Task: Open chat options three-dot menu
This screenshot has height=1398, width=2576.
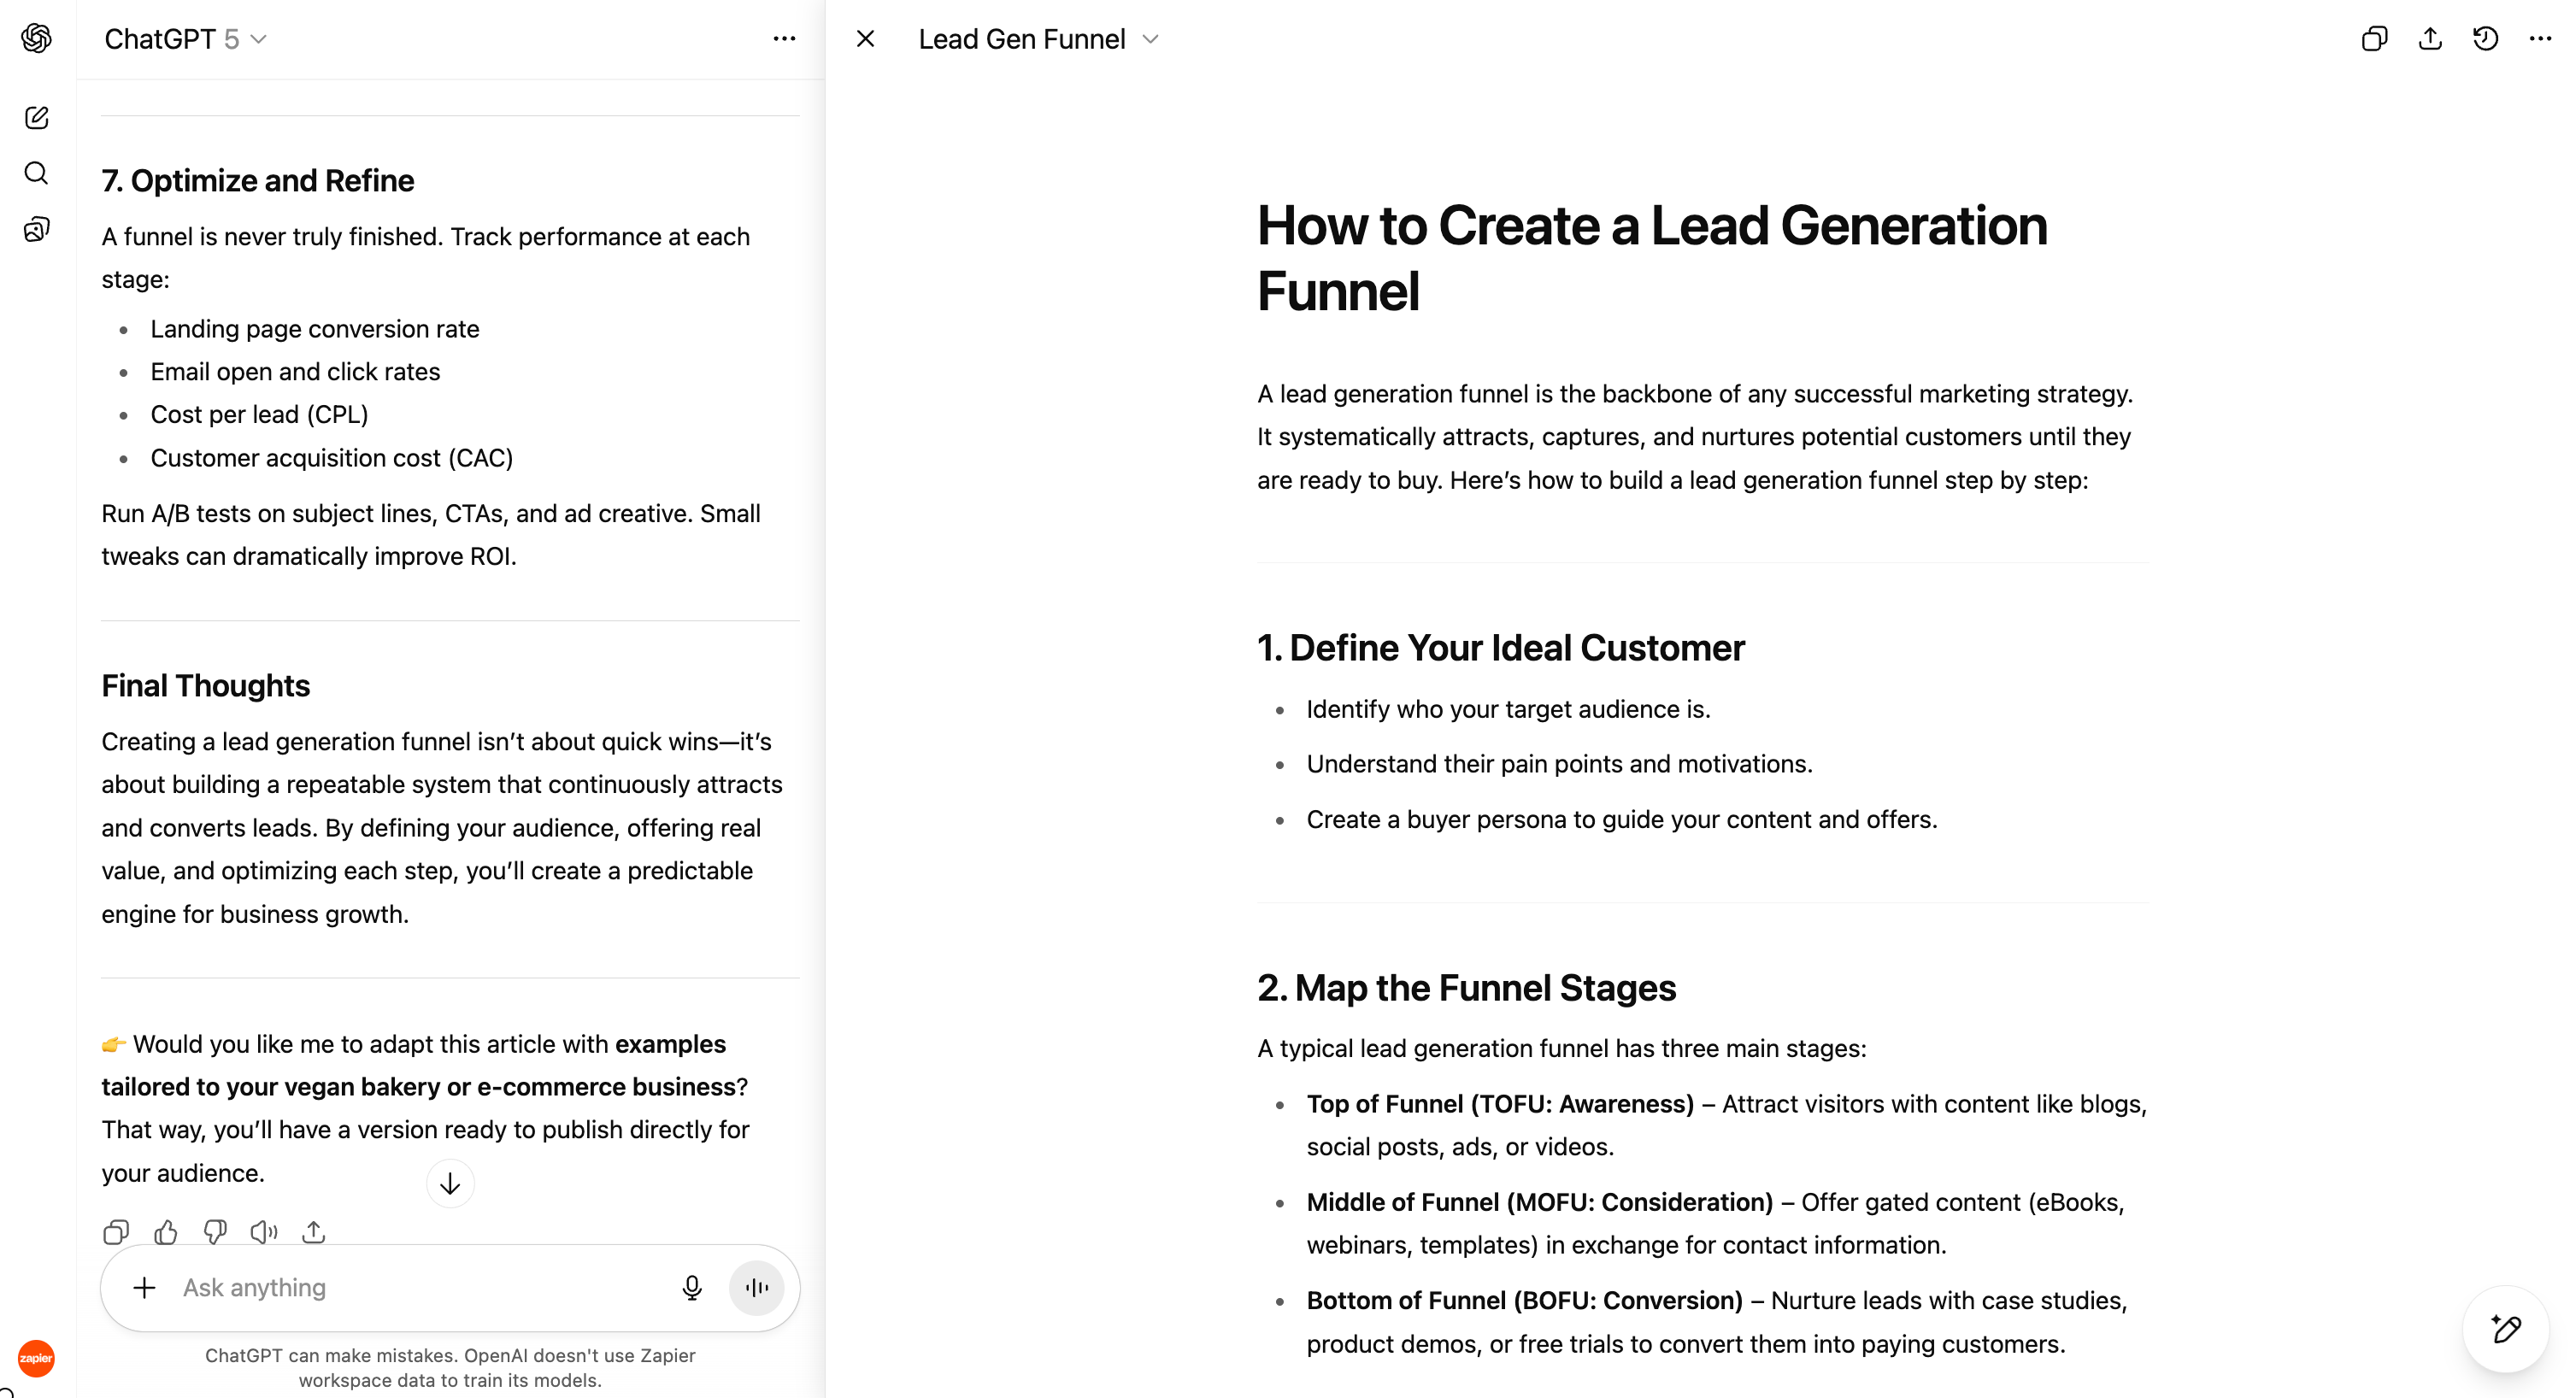Action: [x=785, y=39]
